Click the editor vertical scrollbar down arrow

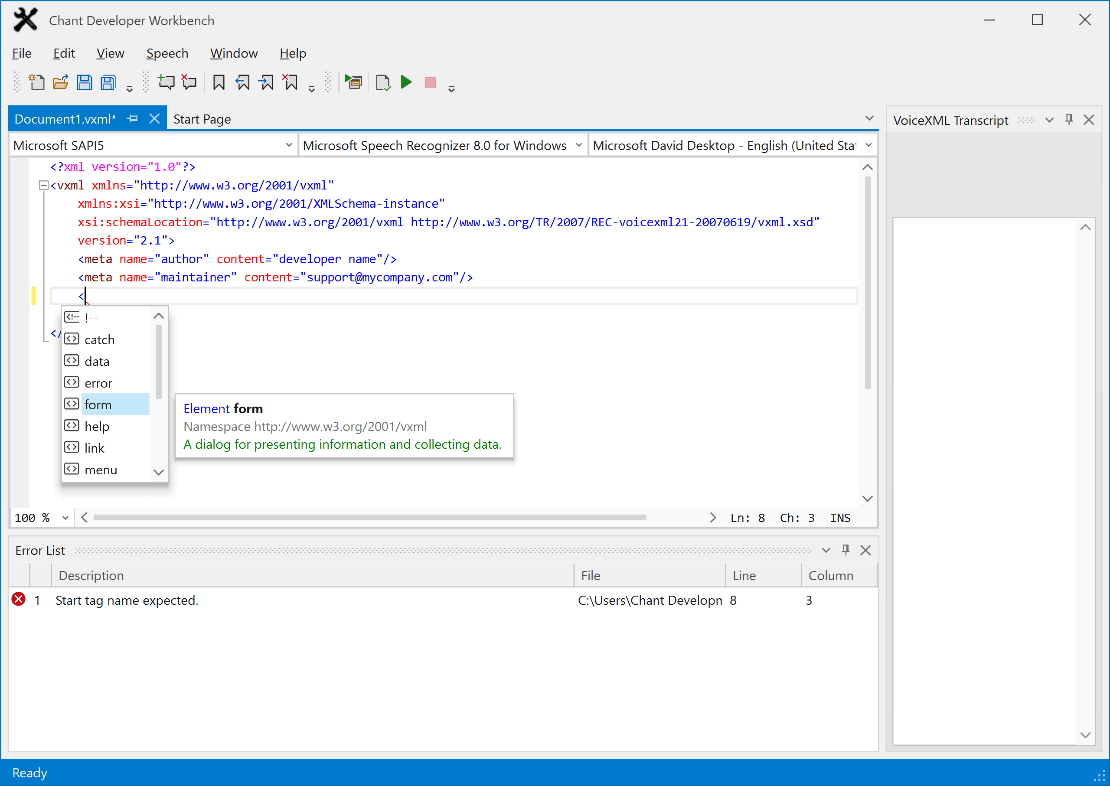coord(868,499)
